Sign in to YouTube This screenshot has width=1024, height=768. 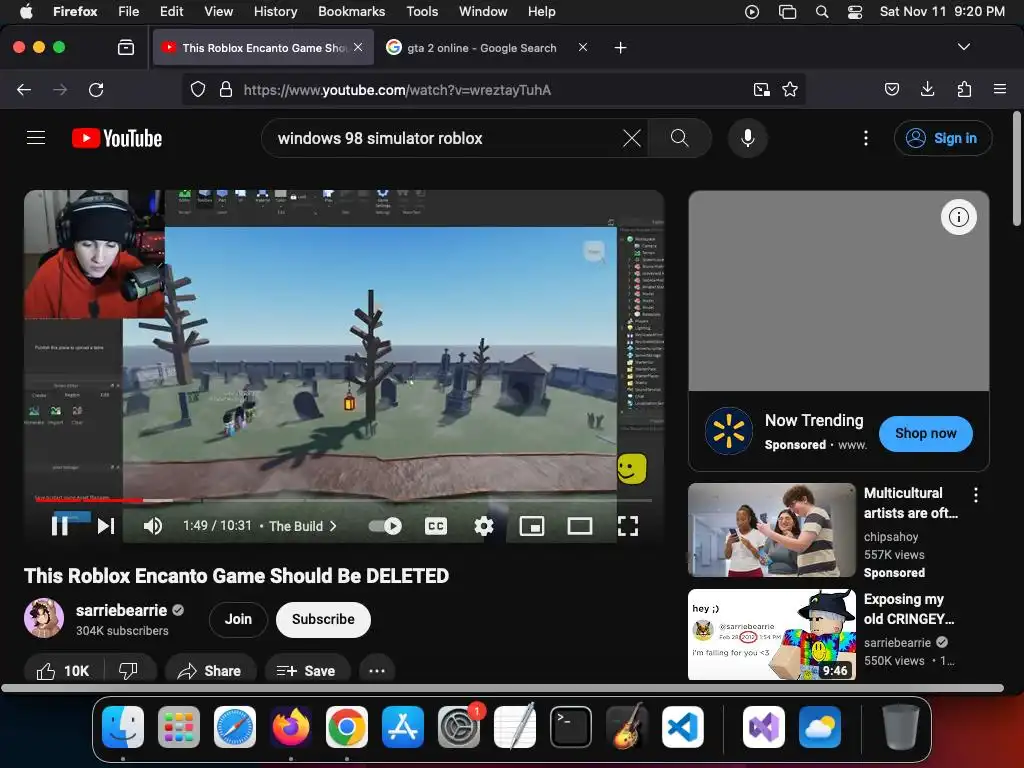[x=942, y=138]
